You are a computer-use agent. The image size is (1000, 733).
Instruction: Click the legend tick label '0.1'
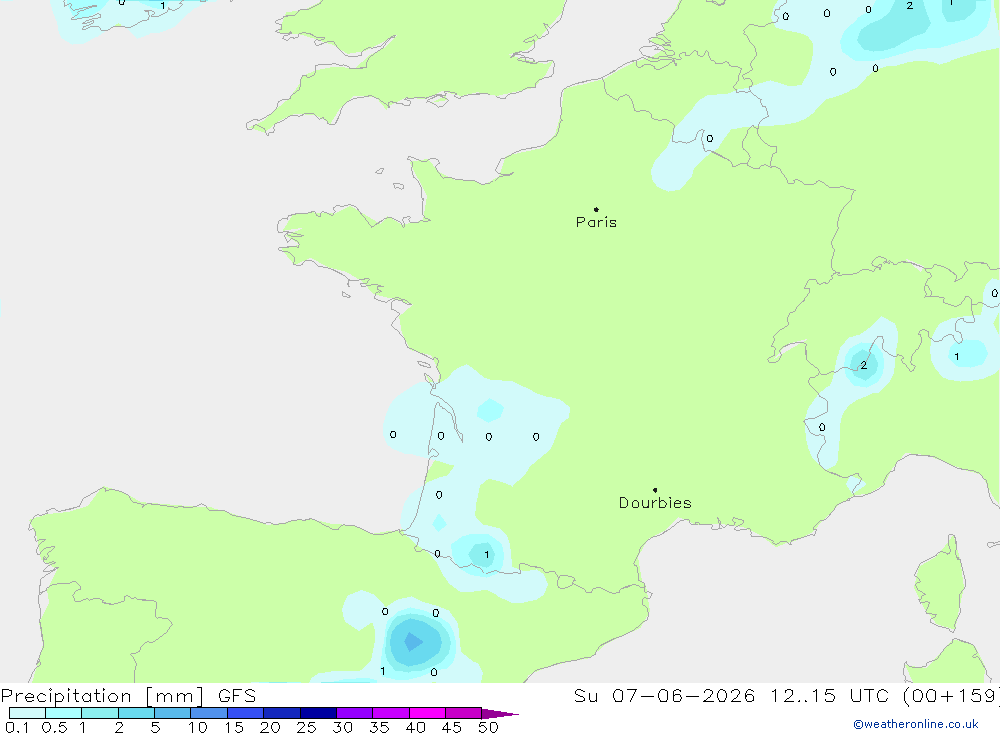tap(17, 727)
